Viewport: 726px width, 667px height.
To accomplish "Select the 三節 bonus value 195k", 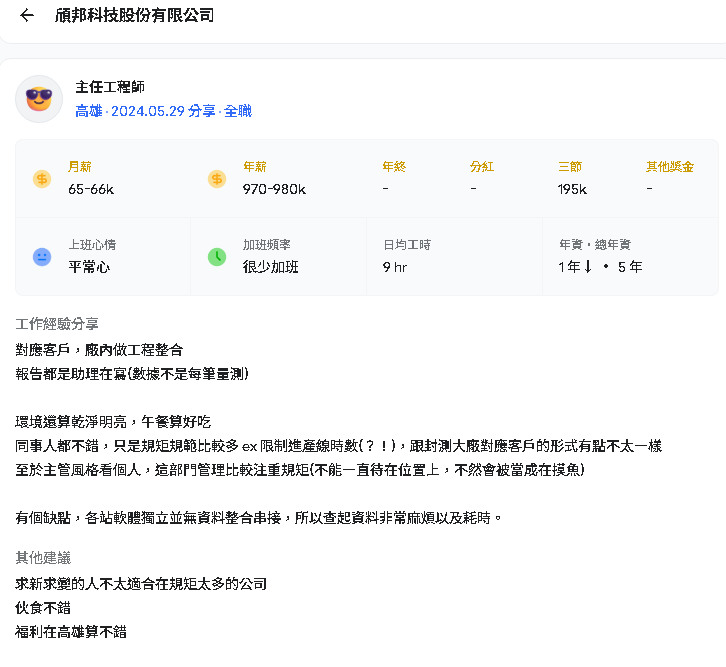I will (572, 189).
